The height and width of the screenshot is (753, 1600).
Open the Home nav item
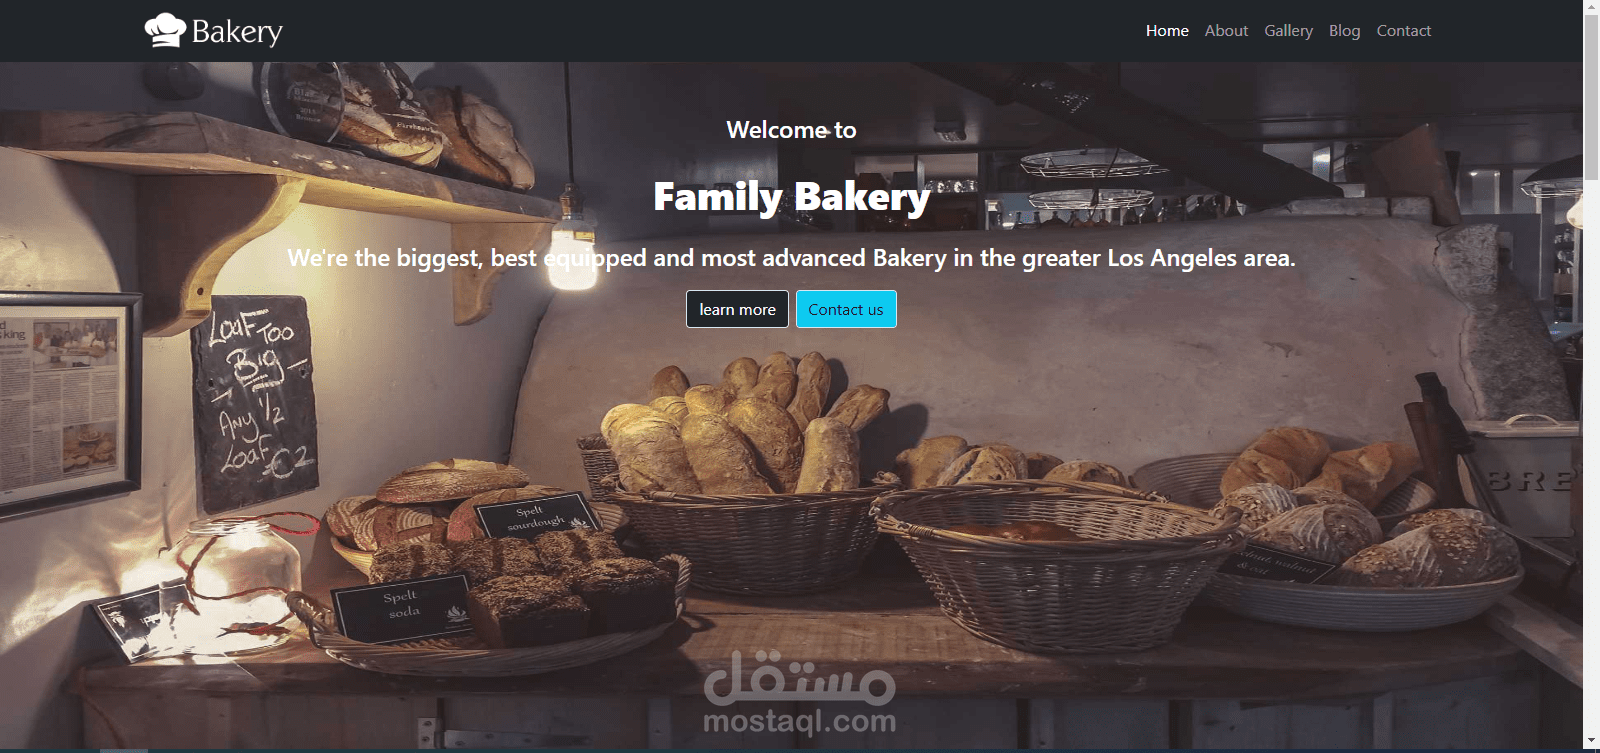point(1167,31)
